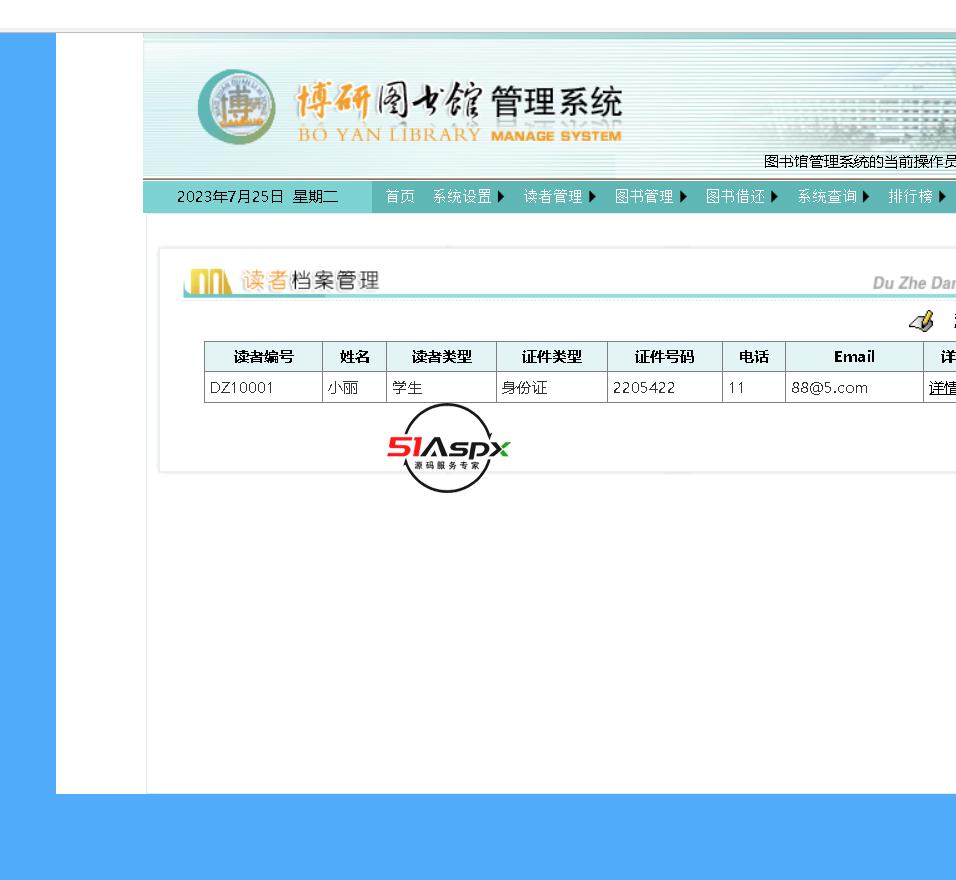Click the 读者档案管理 section title
The image size is (956, 880).
pos(310,281)
